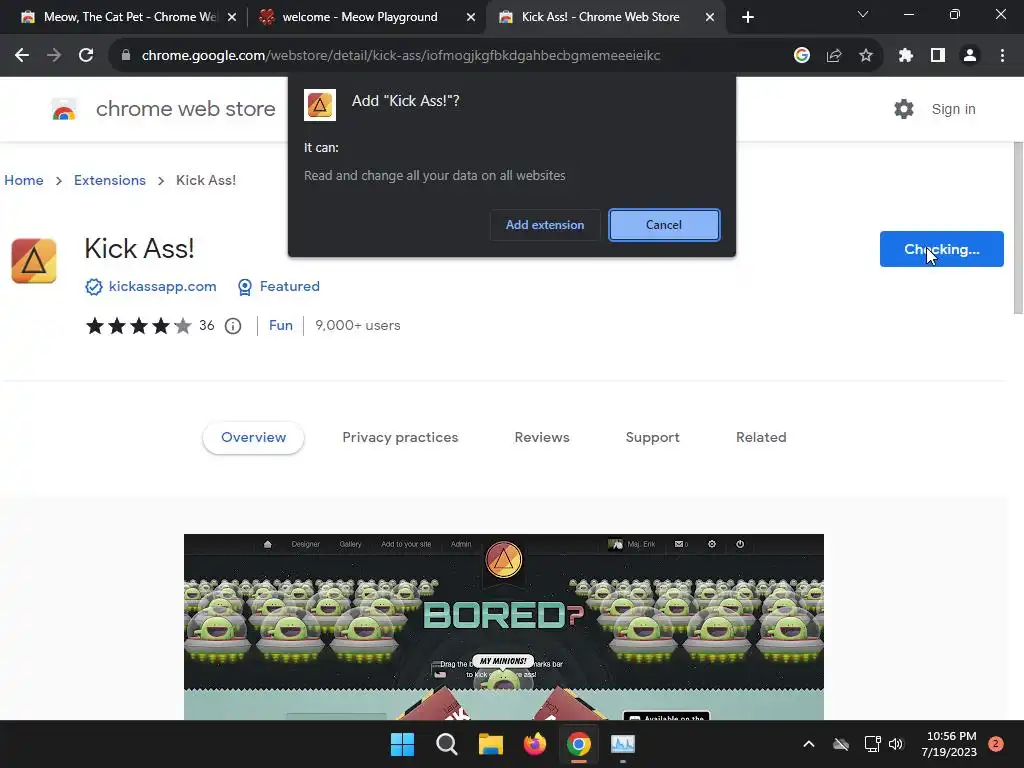Open the Windows Start menu
The width and height of the screenshot is (1024, 768).
402,744
